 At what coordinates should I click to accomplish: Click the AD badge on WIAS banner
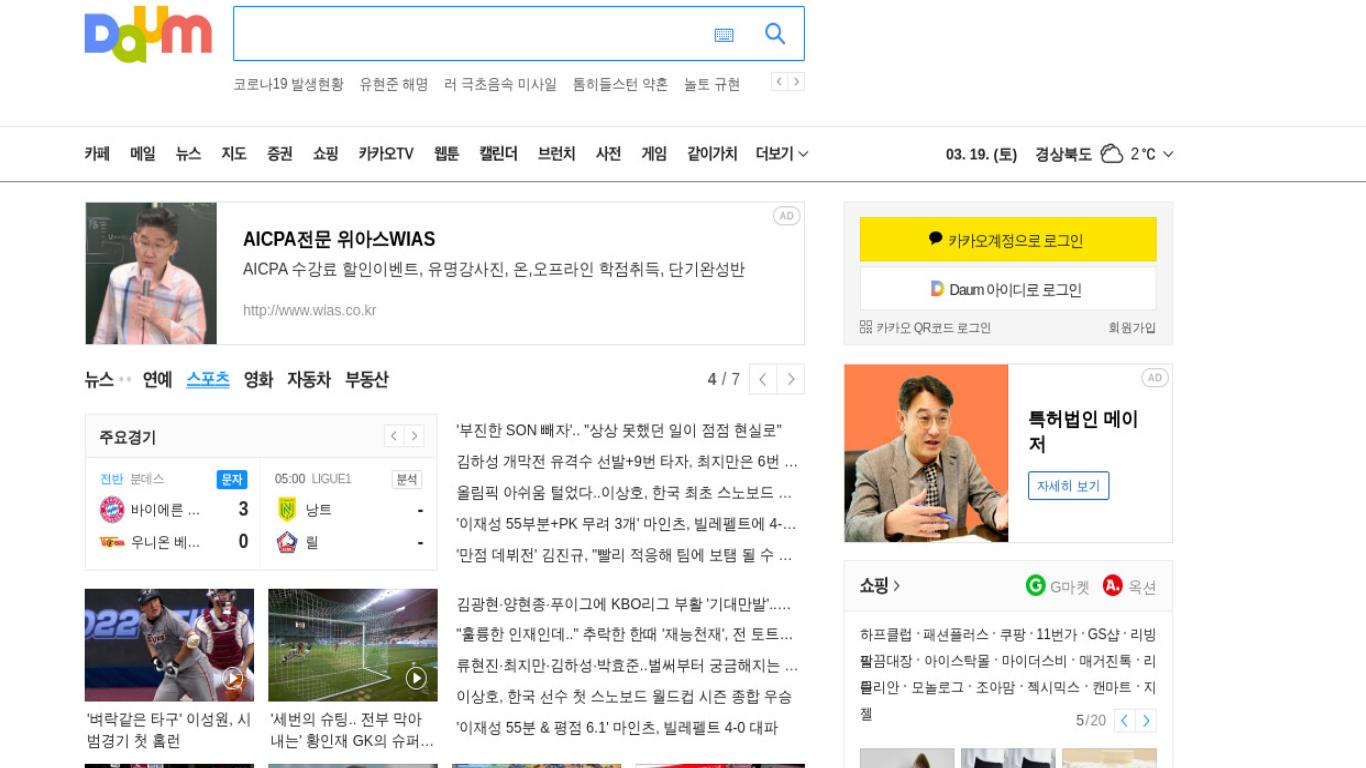pyautogui.click(x=786, y=216)
